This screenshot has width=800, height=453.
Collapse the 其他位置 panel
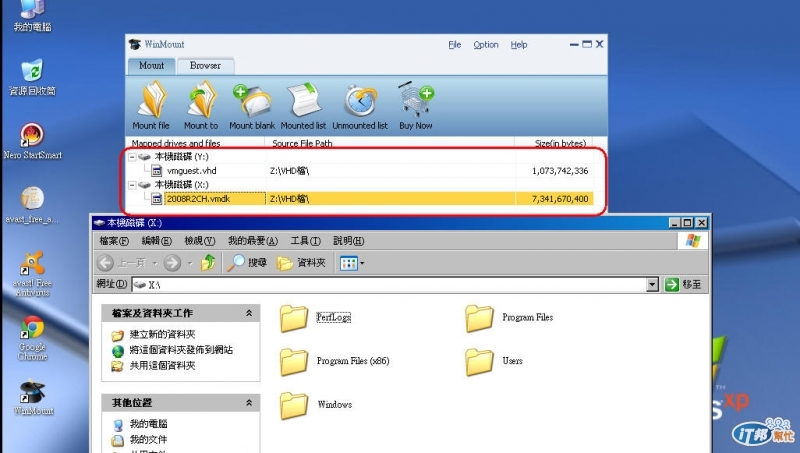pos(249,403)
